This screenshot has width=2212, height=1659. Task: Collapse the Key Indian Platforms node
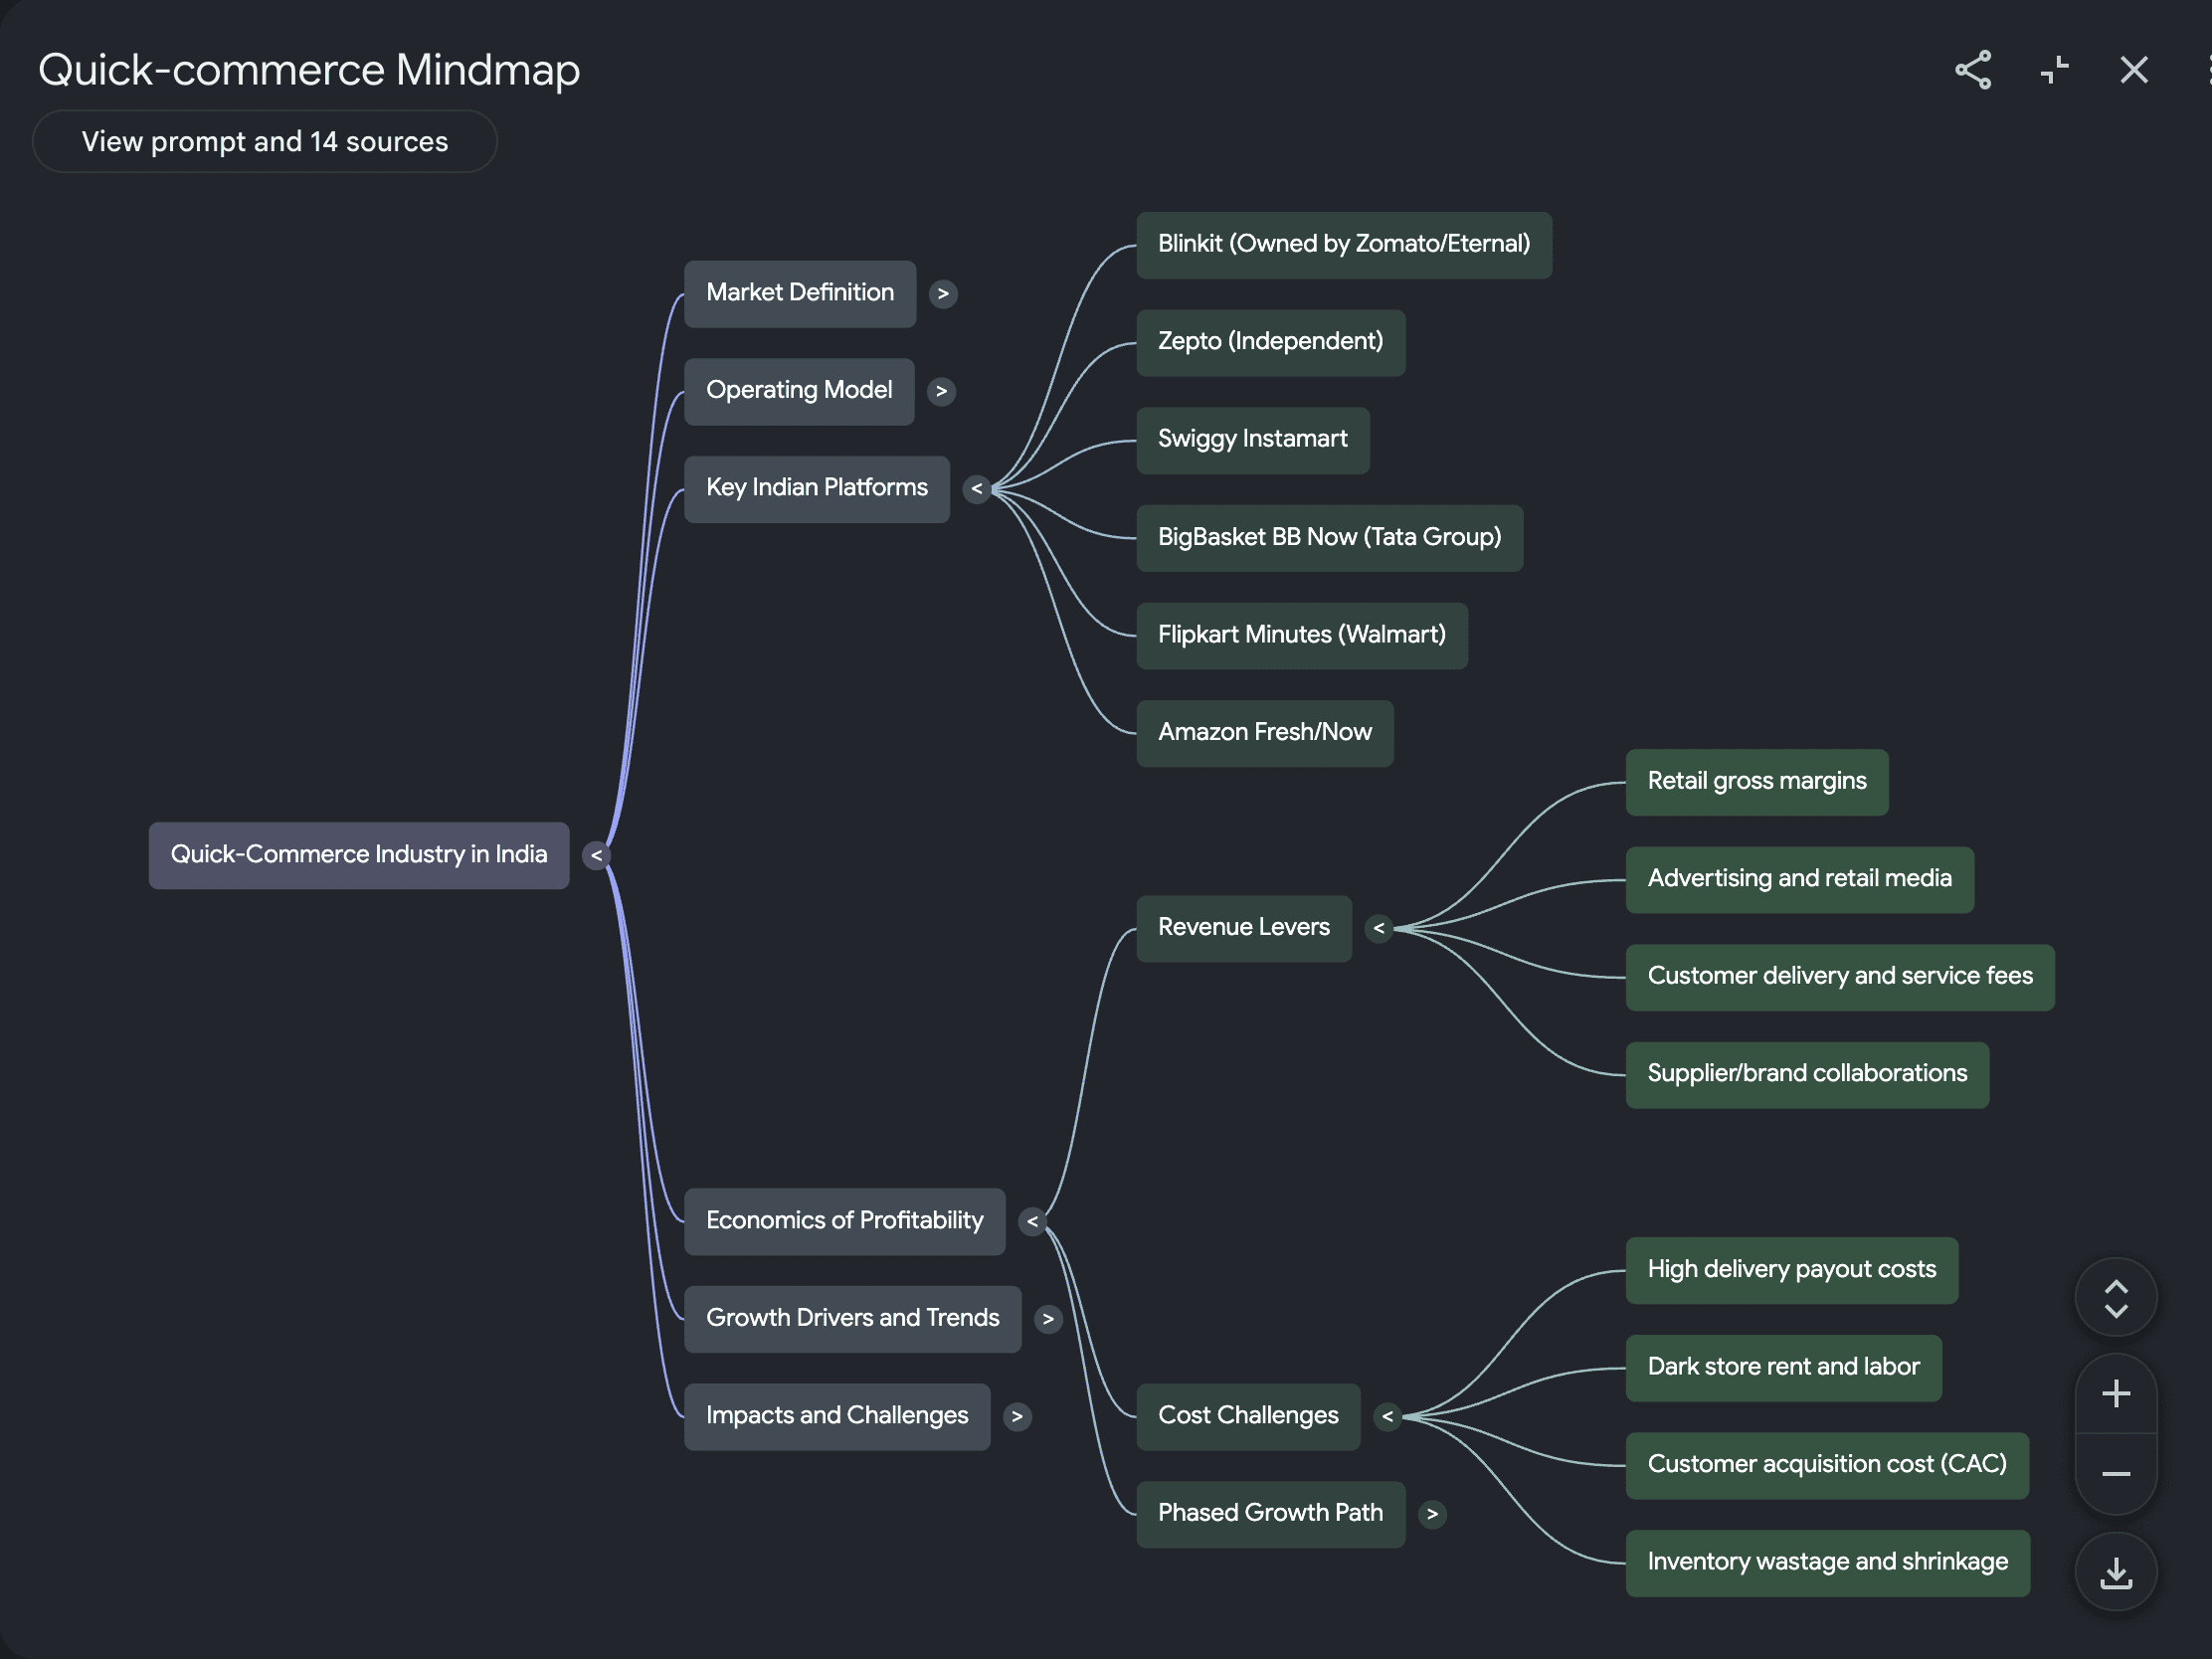[x=977, y=489]
